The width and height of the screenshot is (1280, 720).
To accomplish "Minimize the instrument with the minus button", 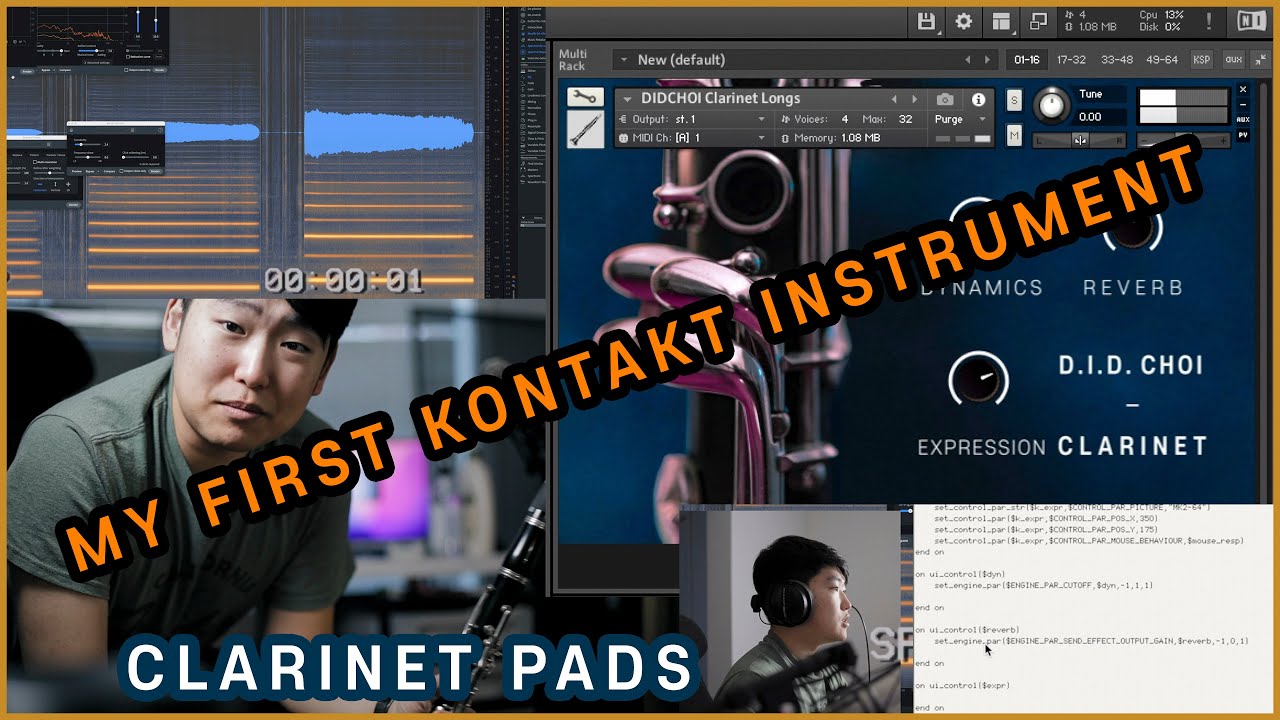I will click(1243, 104).
